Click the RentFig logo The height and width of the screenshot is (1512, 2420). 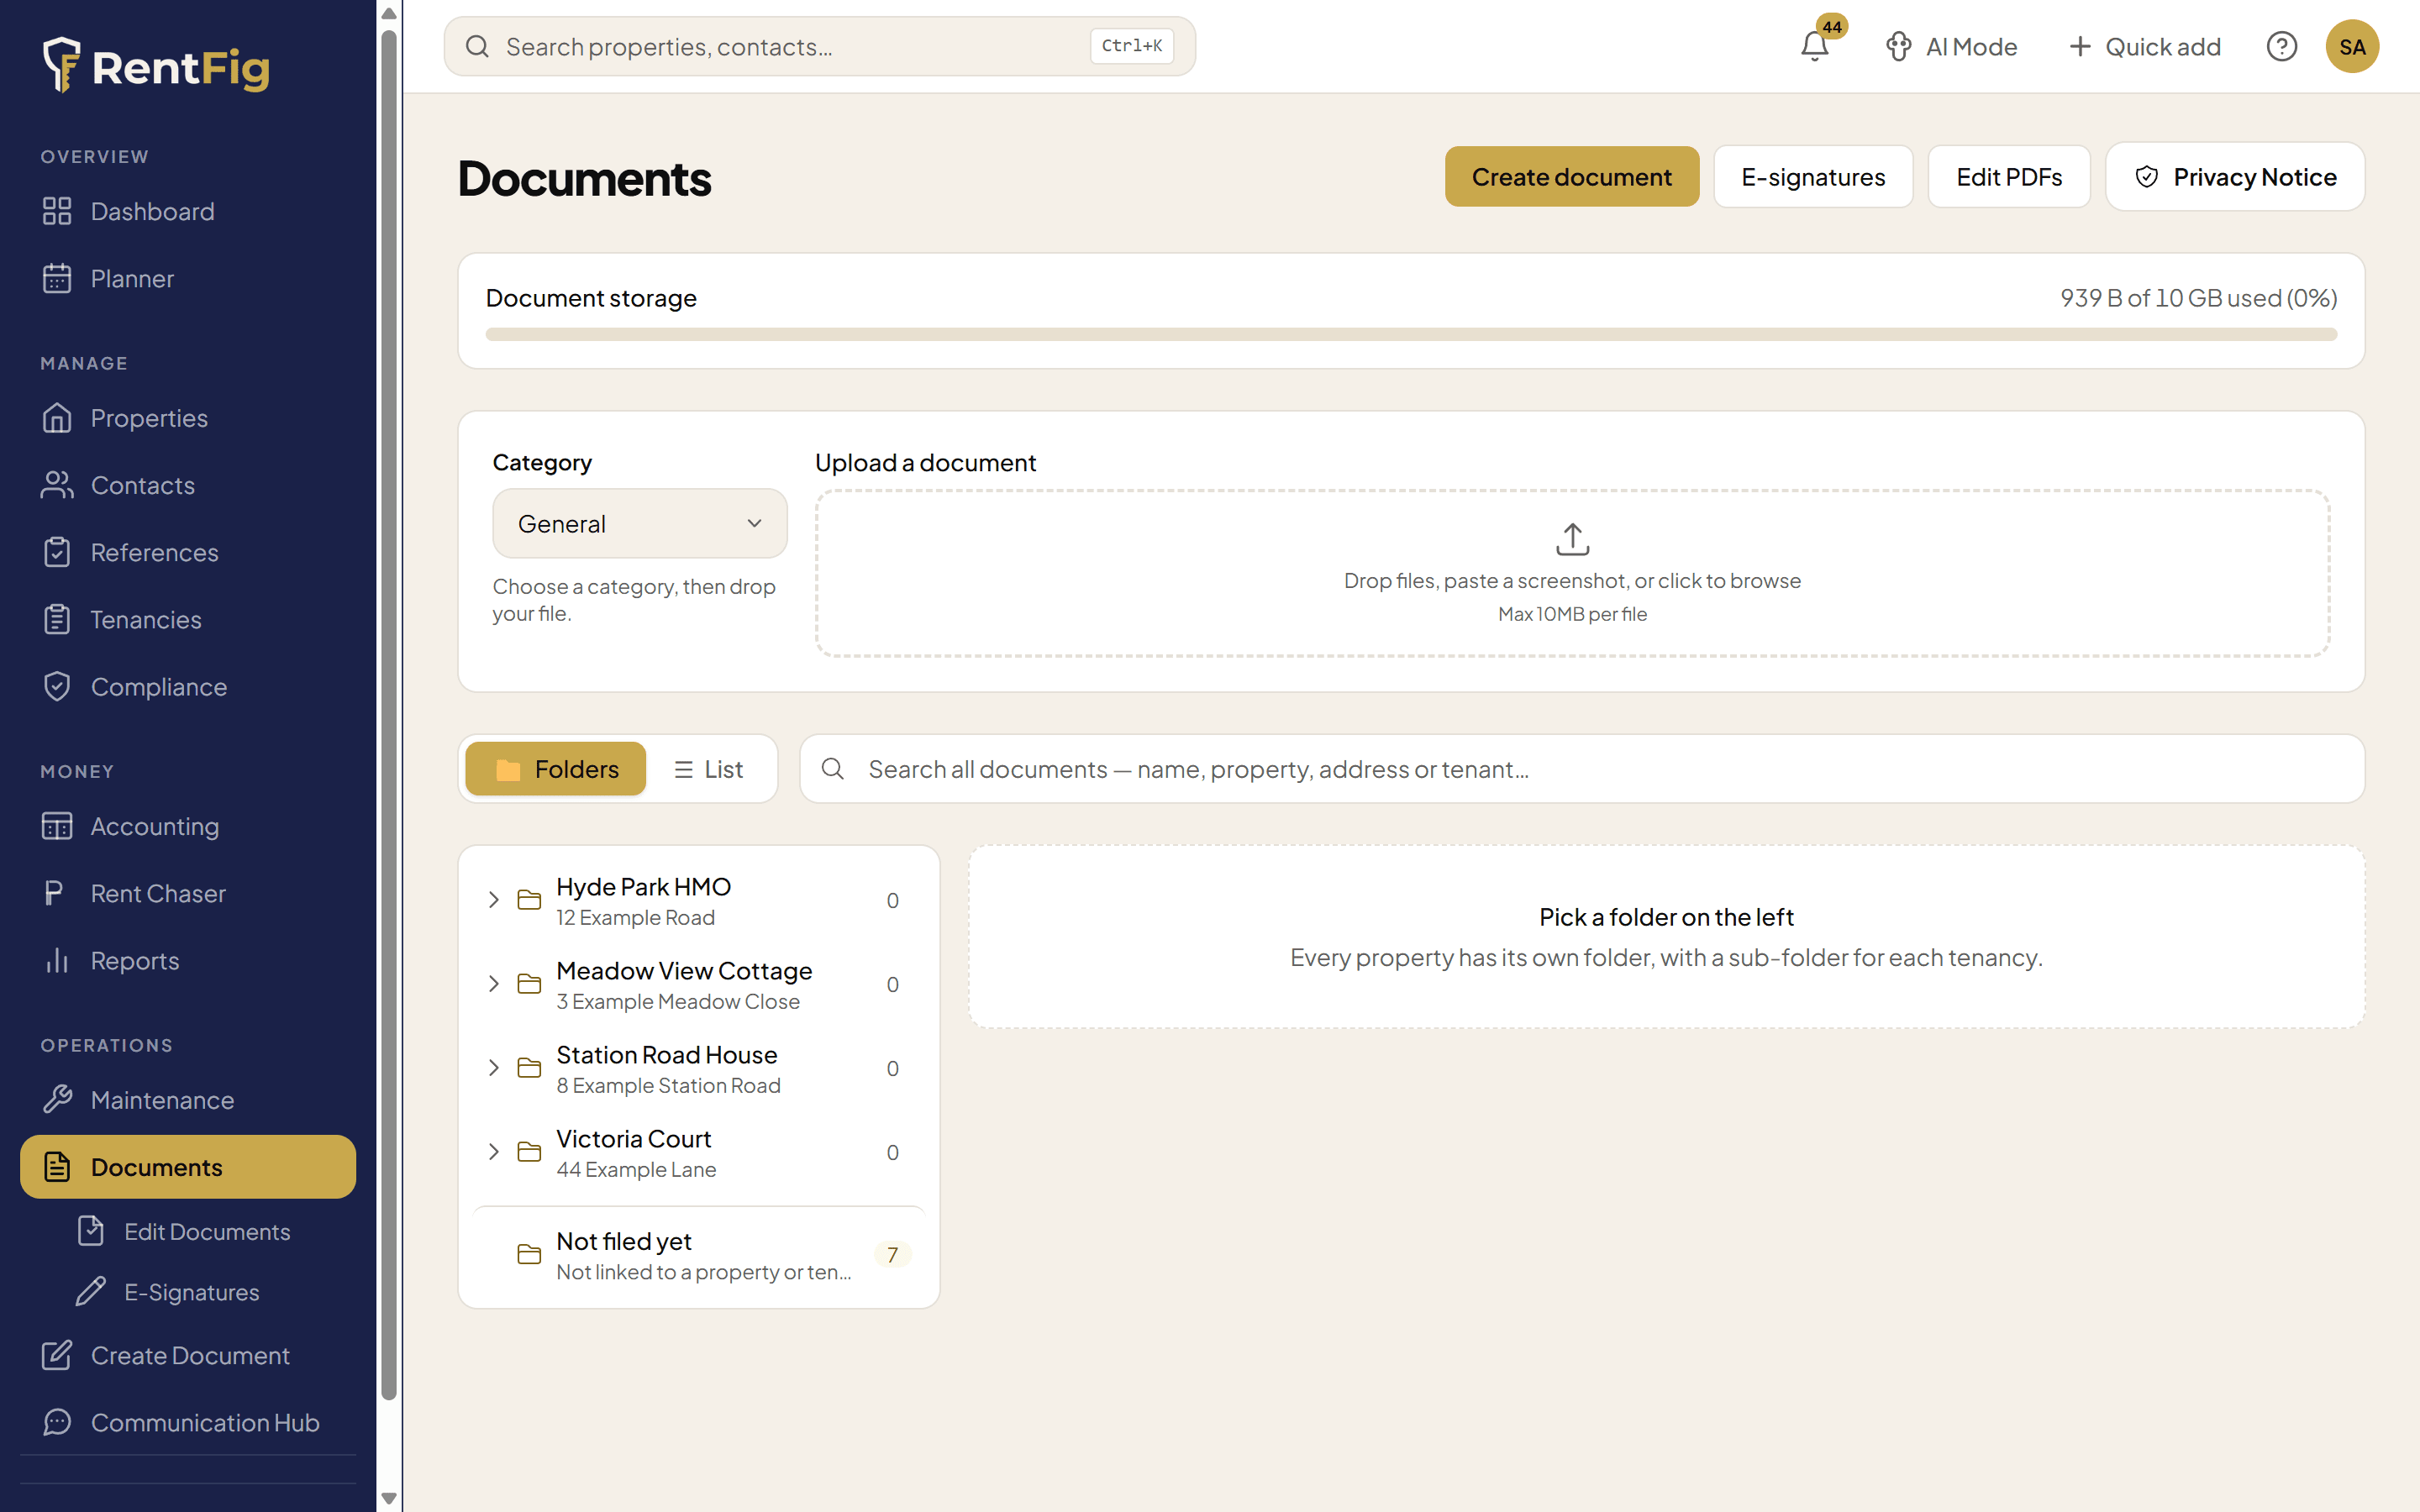tap(157, 66)
